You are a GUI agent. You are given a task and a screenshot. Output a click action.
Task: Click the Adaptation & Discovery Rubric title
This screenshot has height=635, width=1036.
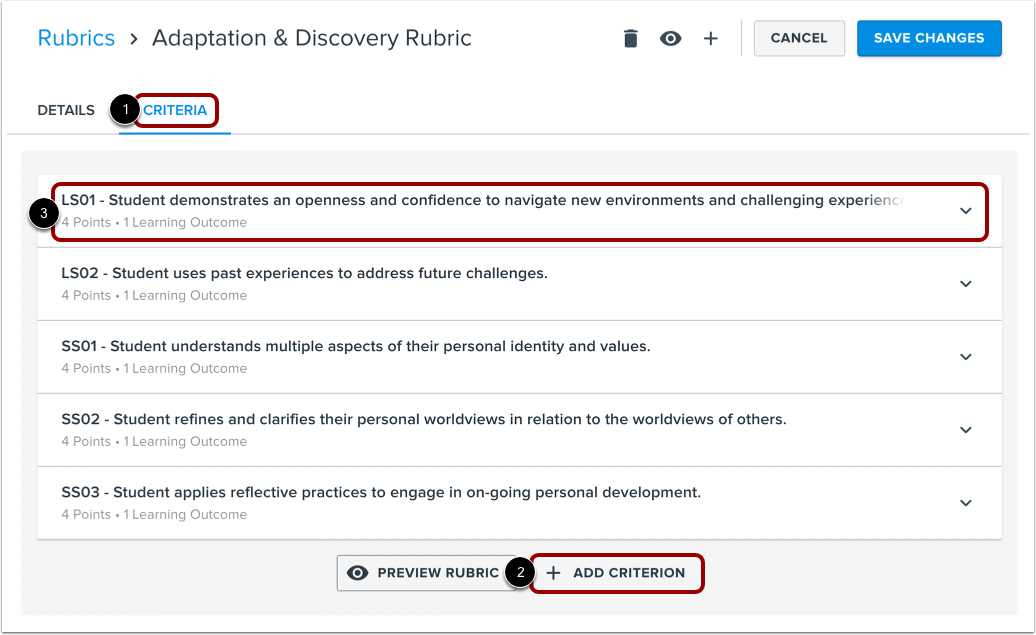click(x=311, y=38)
